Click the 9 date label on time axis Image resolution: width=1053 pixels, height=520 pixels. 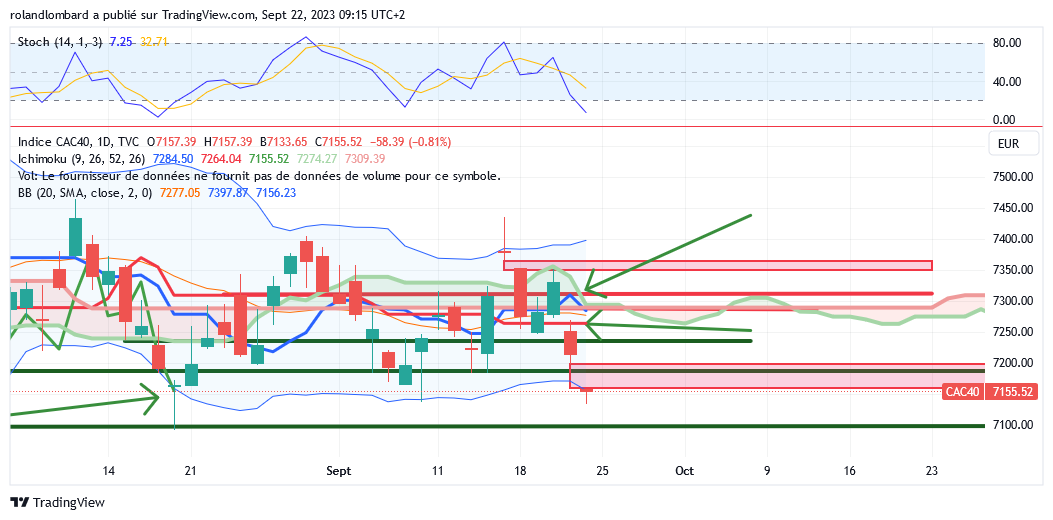[766, 469]
